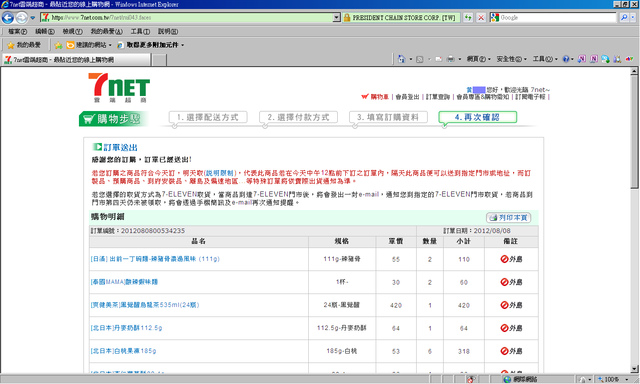Expand the address bar history dropdown
The width and height of the screenshot is (640, 384).
(x=337, y=18)
